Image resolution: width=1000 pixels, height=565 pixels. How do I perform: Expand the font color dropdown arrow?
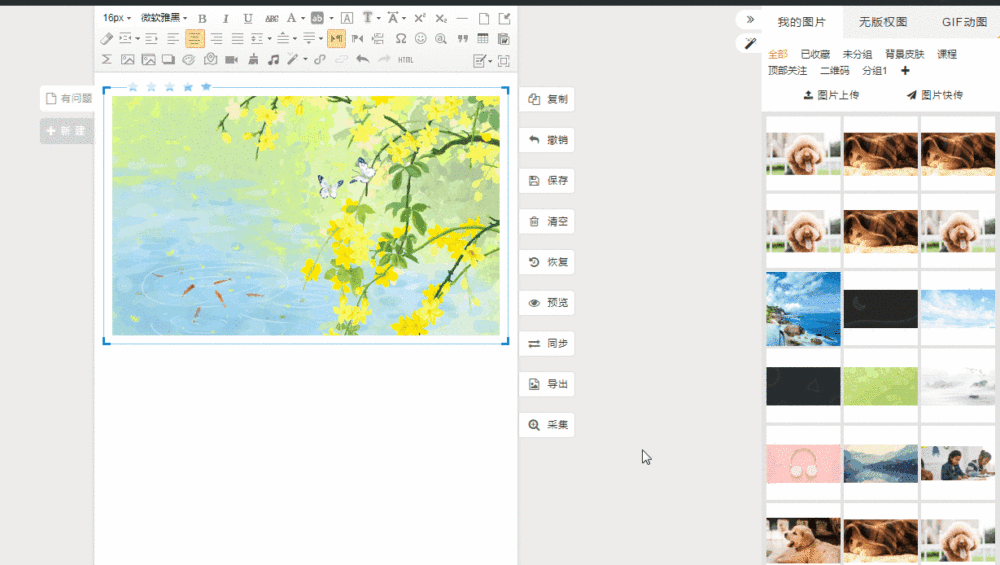coord(302,18)
